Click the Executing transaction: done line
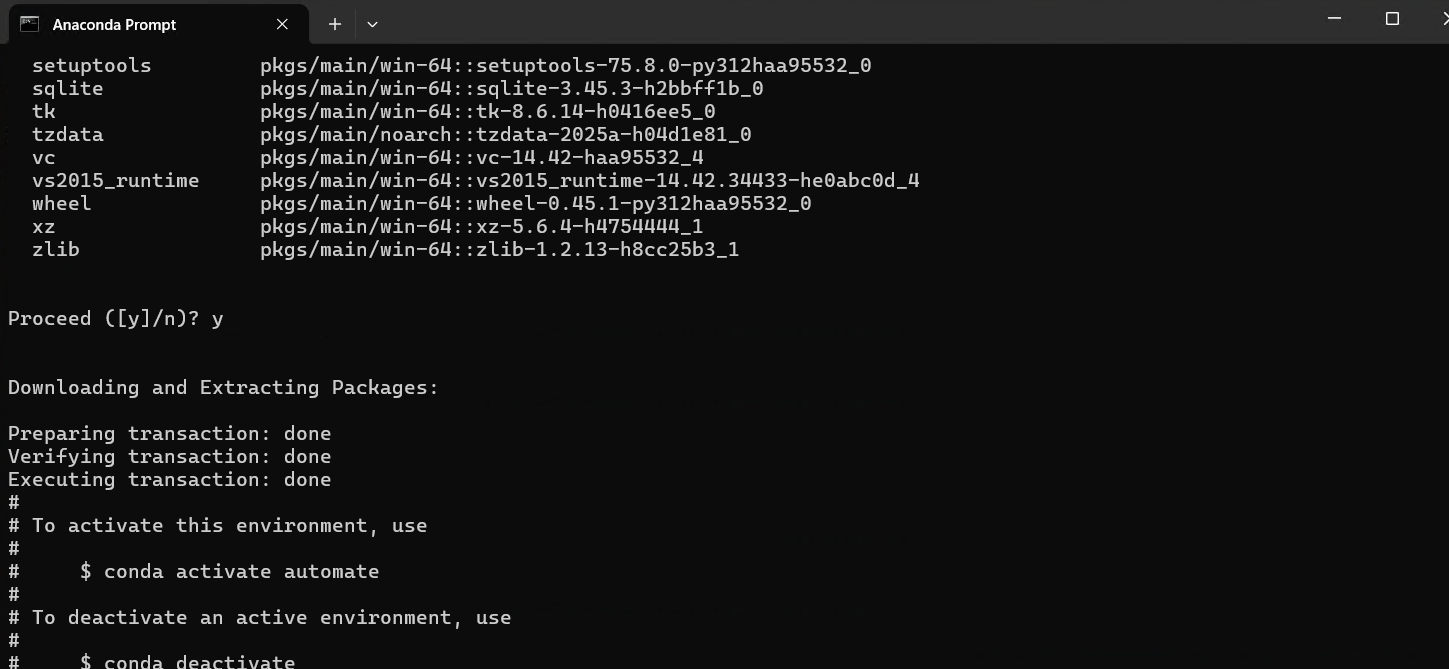Viewport: 1449px width, 669px height. pos(170,480)
